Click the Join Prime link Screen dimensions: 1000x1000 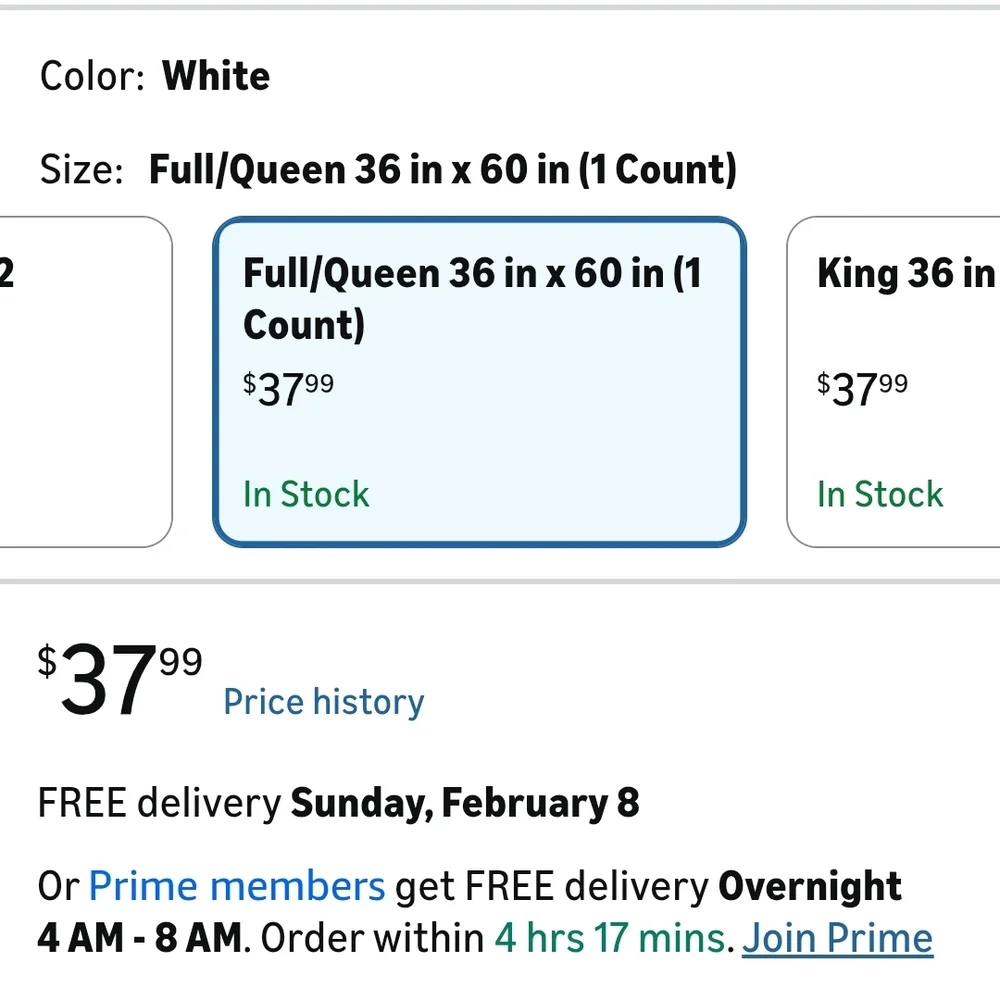pos(837,939)
